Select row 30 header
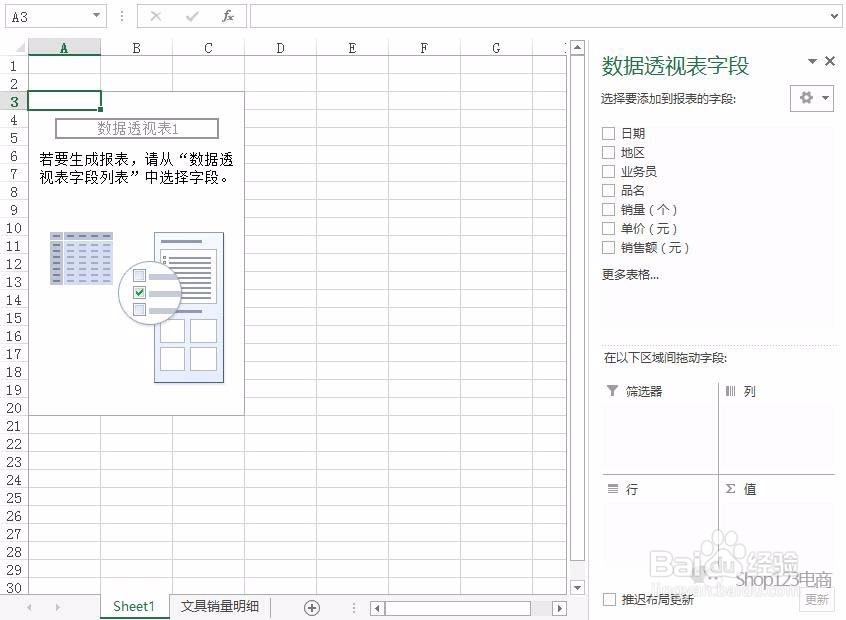846x620 pixels. tap(13, 587)
